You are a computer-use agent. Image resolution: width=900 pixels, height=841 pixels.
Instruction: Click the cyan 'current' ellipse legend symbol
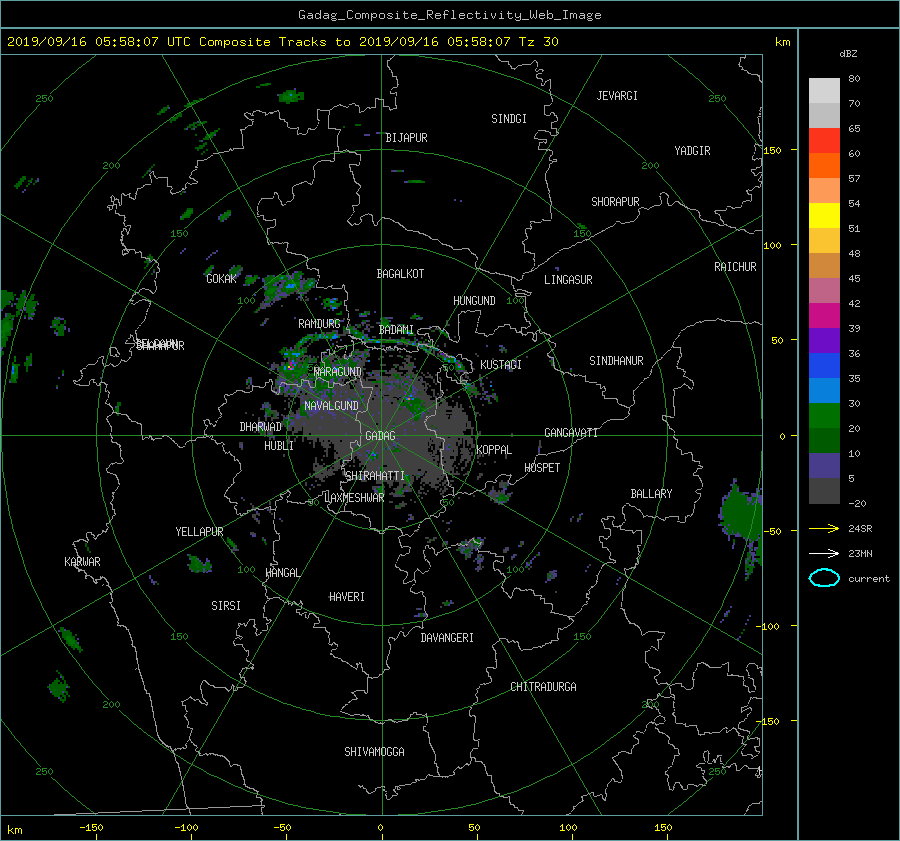(824, 578)
